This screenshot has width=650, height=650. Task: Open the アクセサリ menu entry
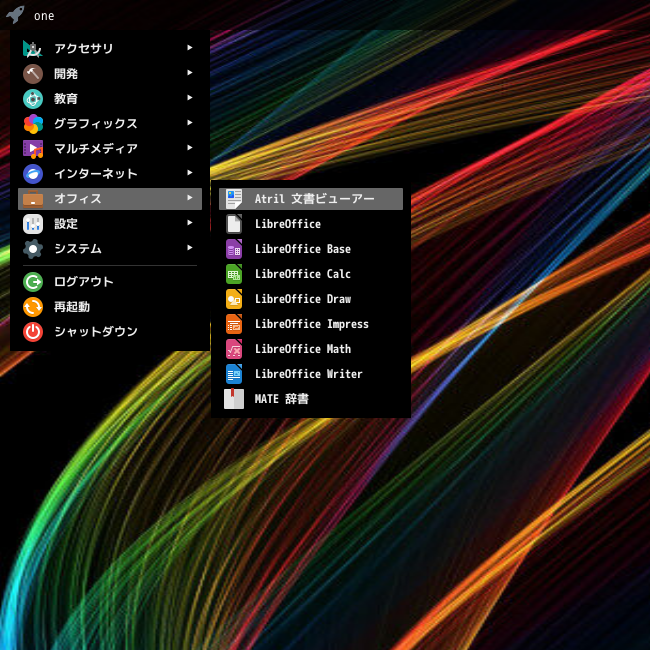pos(110,49)
